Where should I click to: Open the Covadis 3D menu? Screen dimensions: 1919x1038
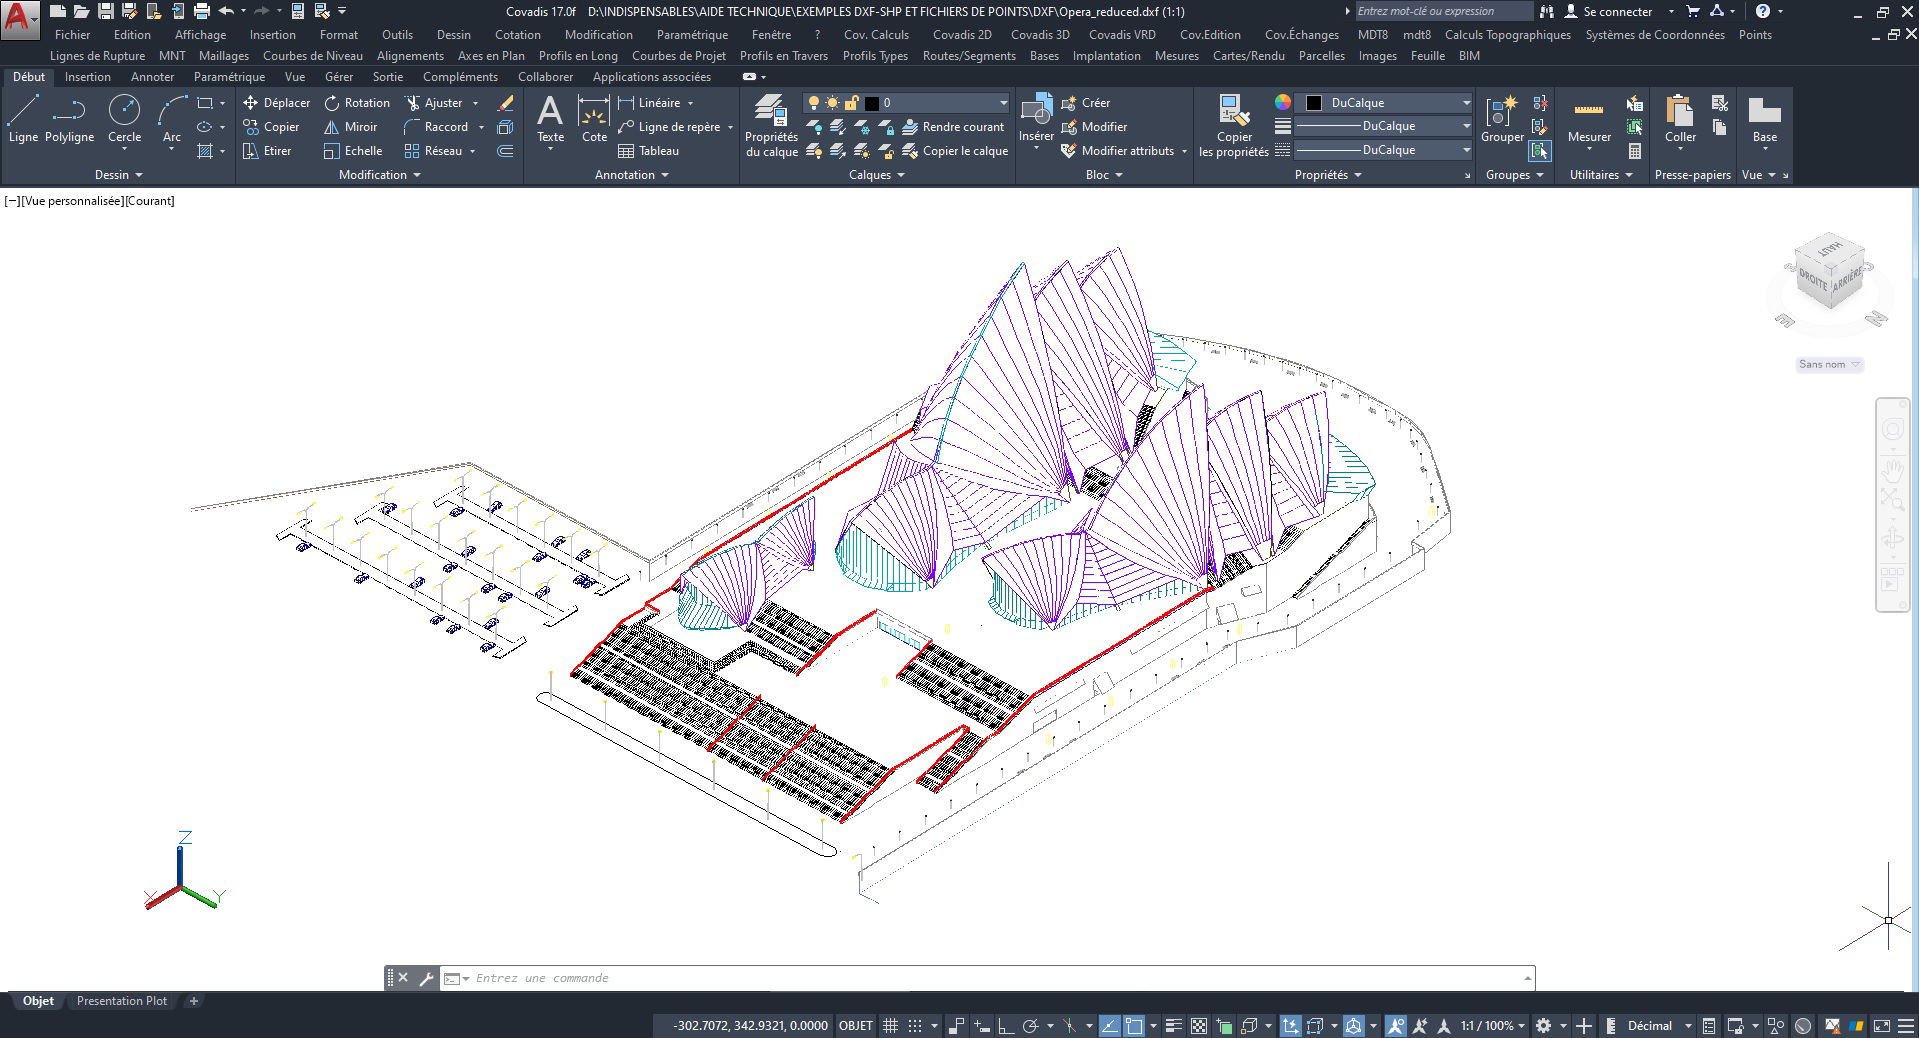(x=1039, y=34)
